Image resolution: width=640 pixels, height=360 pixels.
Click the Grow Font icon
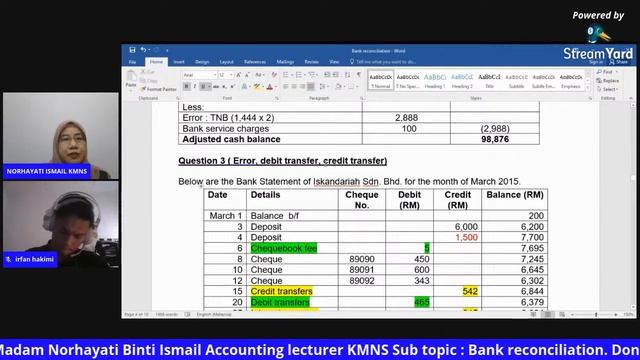239,75
